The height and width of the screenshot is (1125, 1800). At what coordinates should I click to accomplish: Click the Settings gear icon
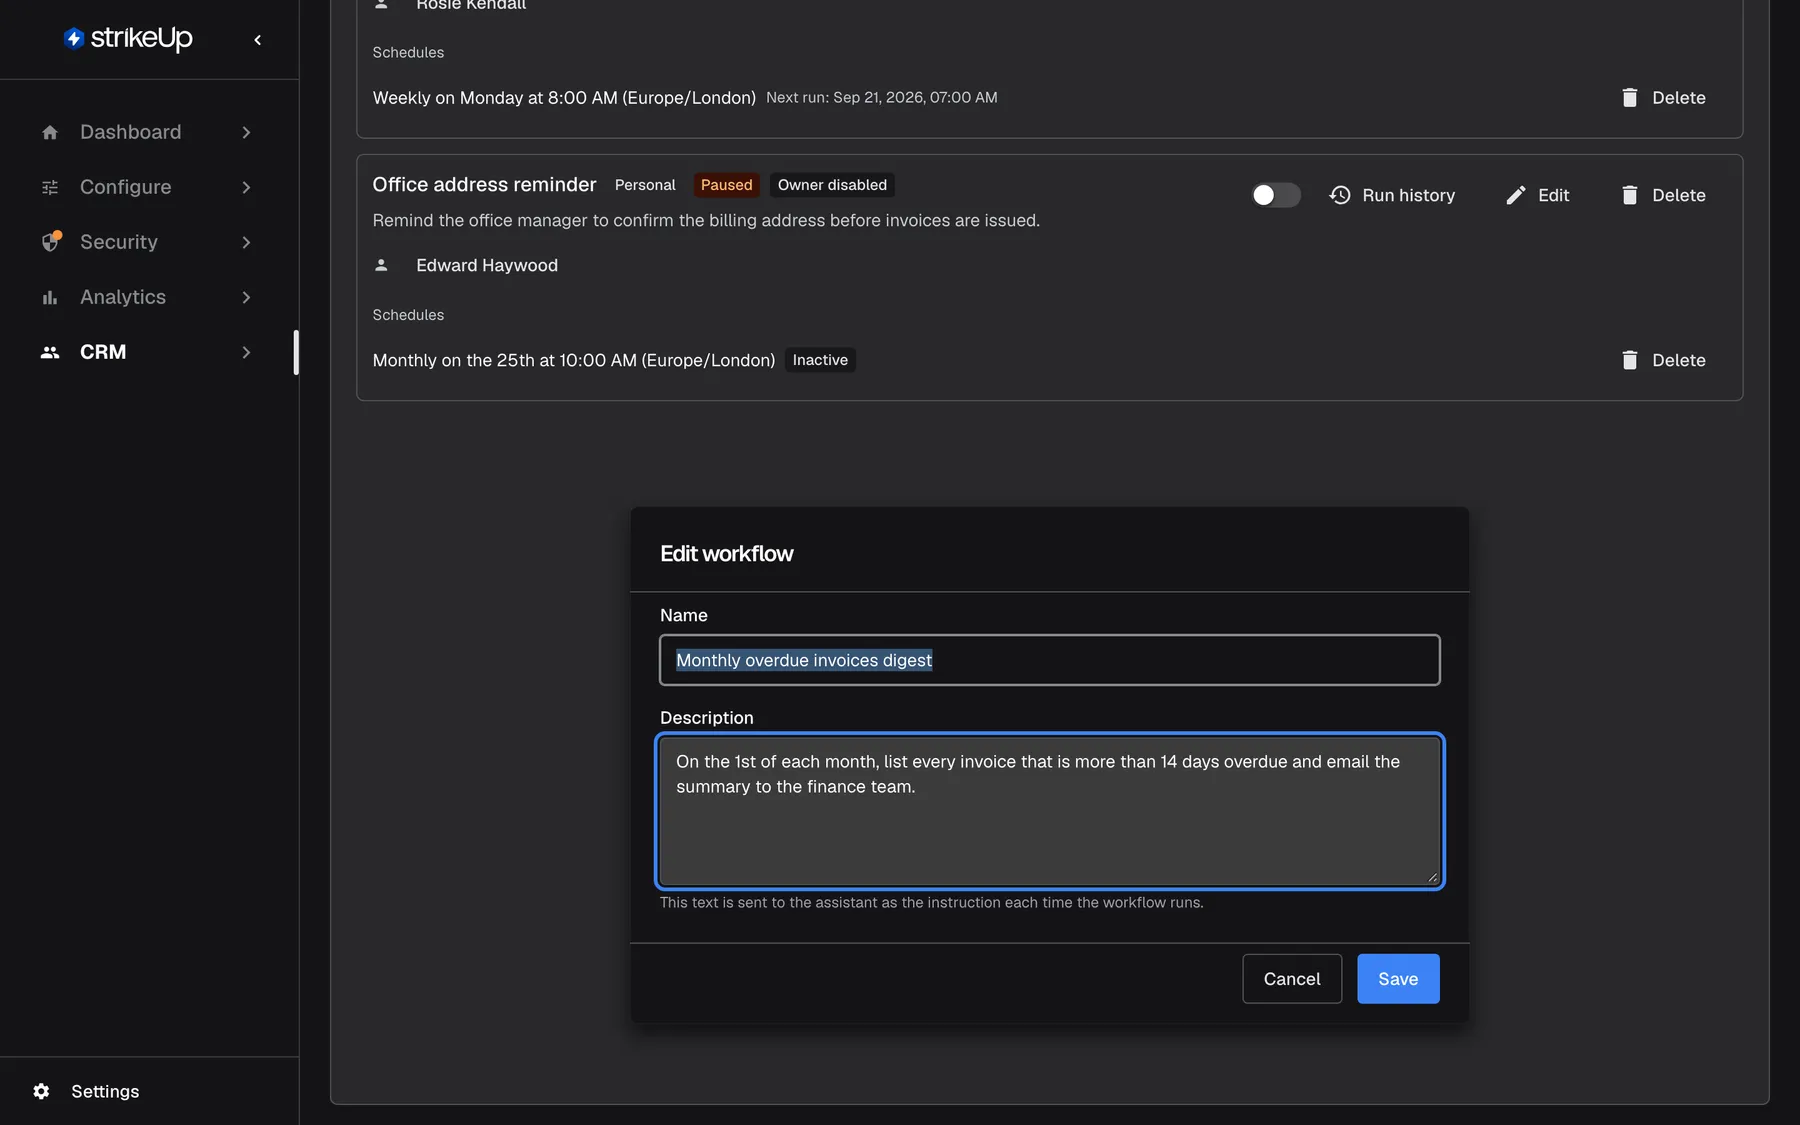click(x=41, y=1091)
